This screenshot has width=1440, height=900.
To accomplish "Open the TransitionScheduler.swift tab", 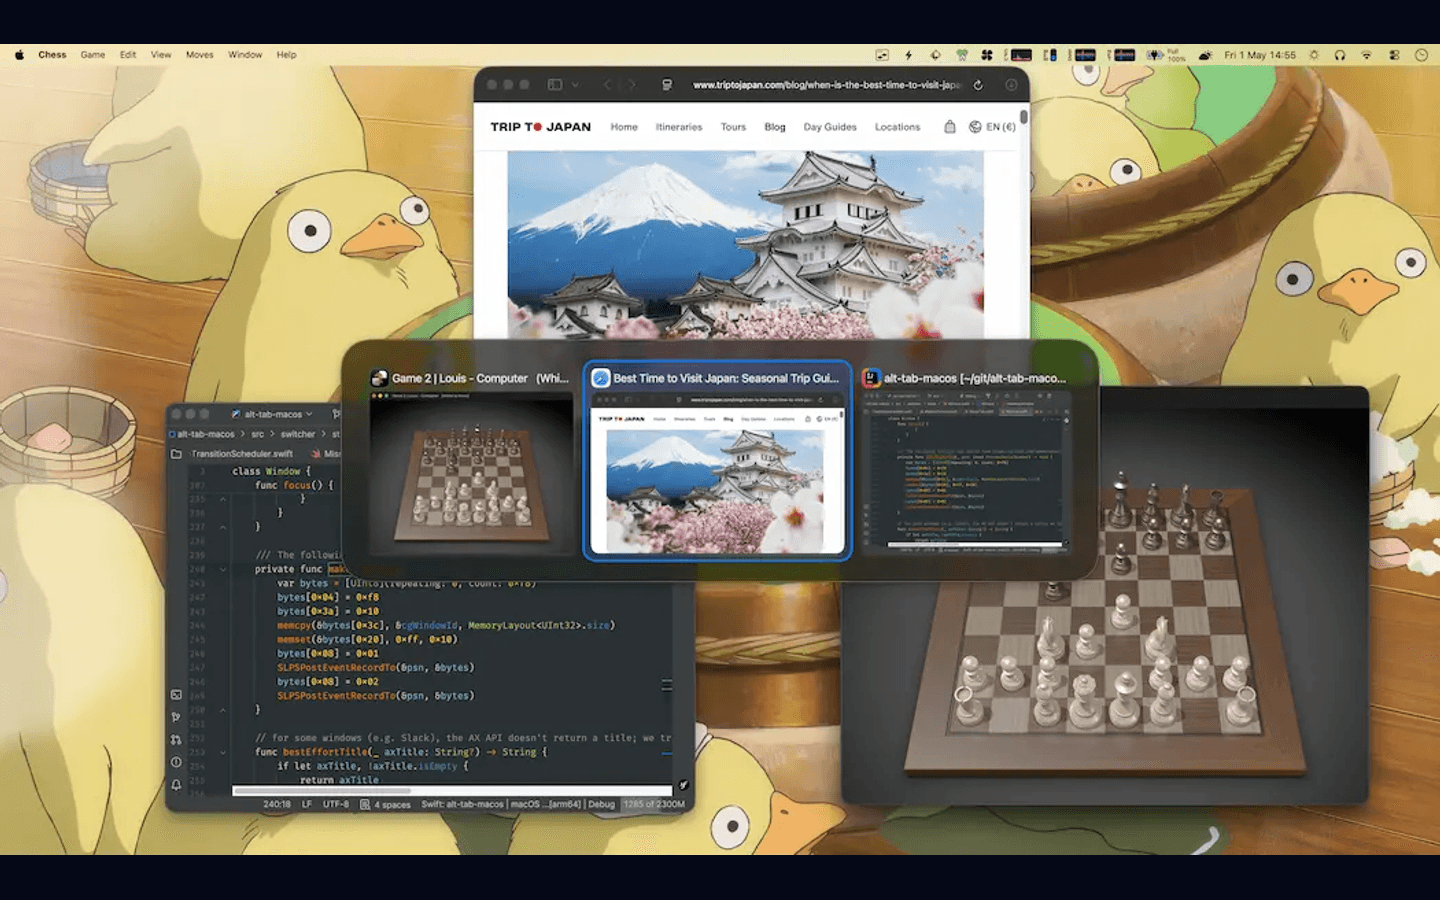I will [242, 454].
